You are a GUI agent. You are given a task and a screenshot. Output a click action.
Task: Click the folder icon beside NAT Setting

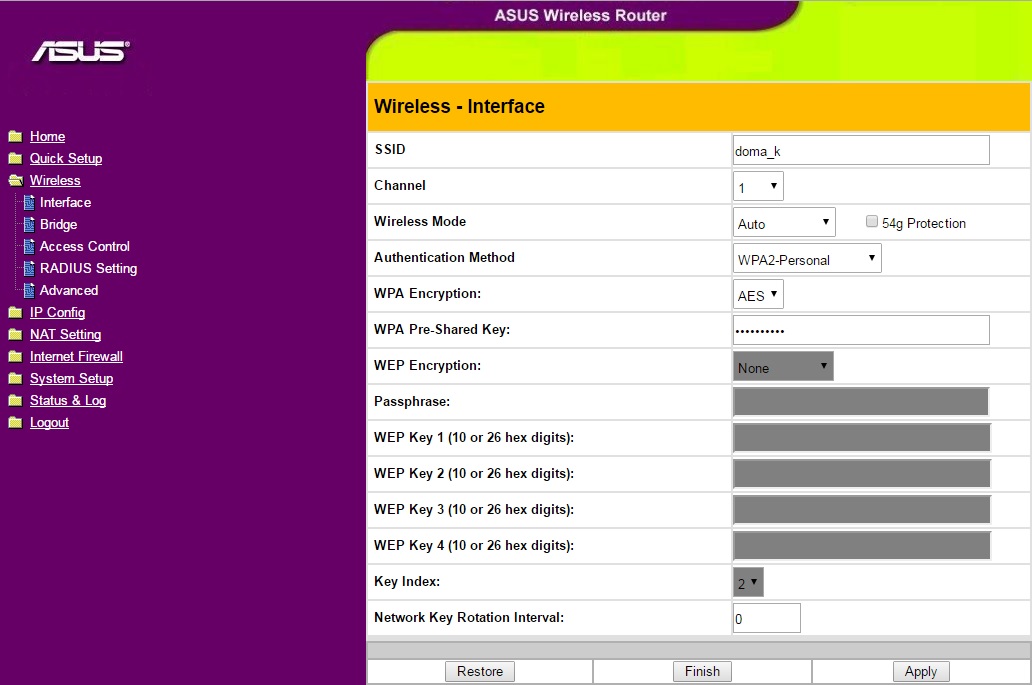15,335
